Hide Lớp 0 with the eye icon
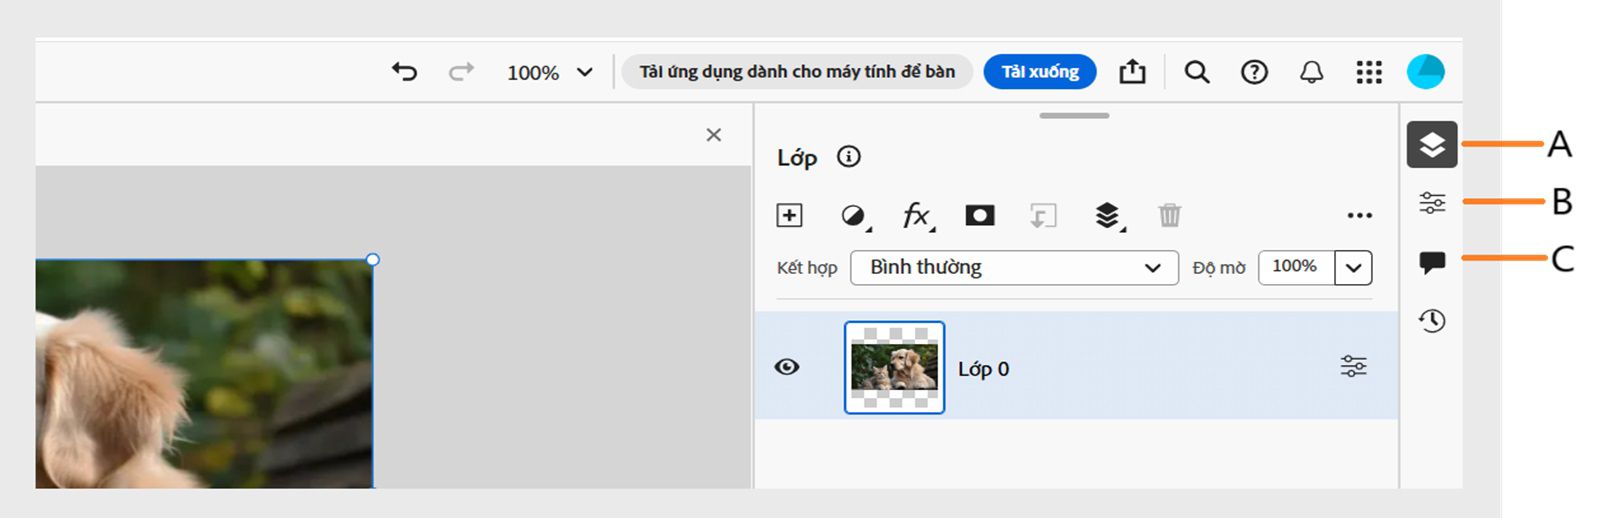Screen dimensions: 1600x518 [788, 367]
